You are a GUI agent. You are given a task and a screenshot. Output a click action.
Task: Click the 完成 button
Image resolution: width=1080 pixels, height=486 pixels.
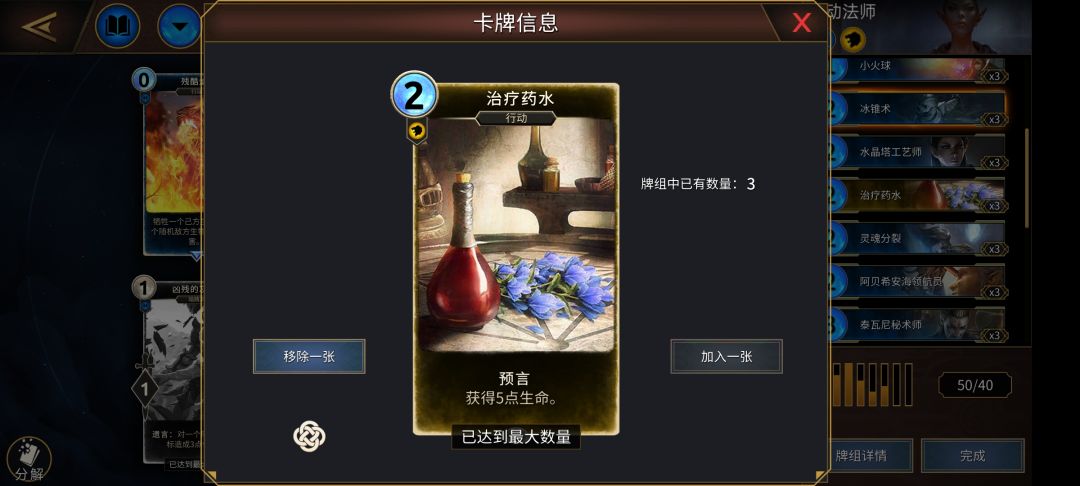tap(973, 456)
